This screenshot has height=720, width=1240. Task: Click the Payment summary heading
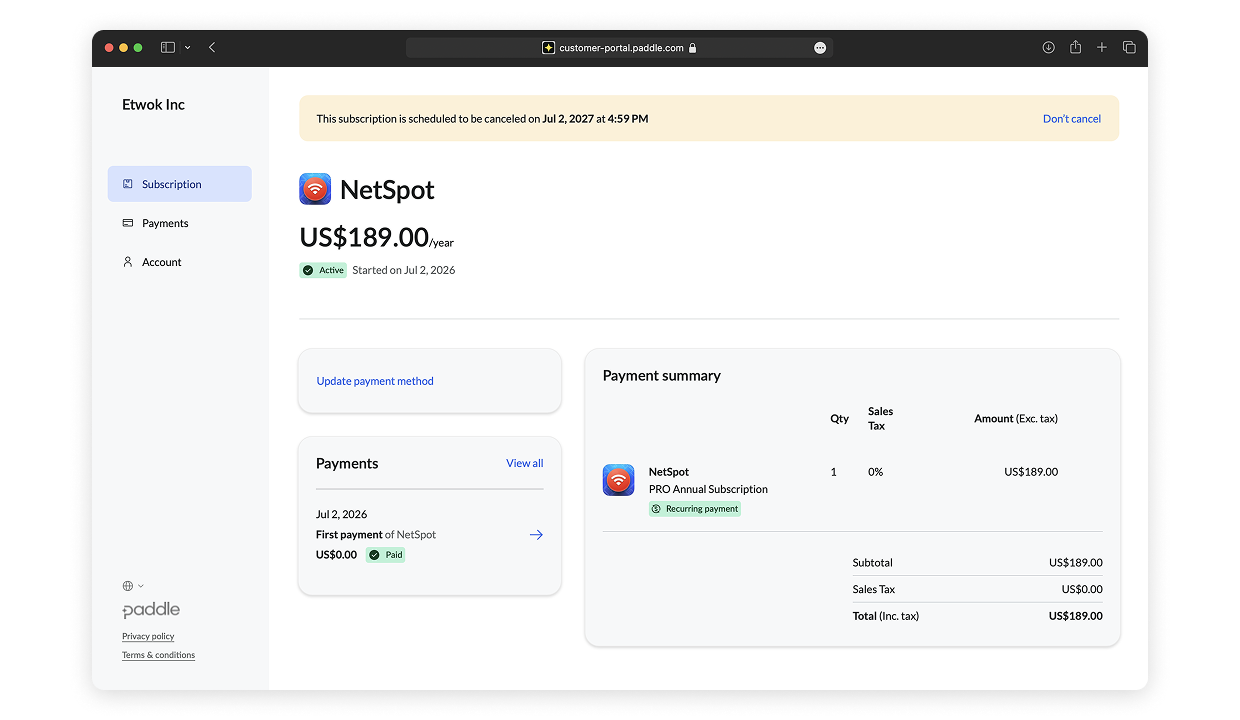[662, 376]
